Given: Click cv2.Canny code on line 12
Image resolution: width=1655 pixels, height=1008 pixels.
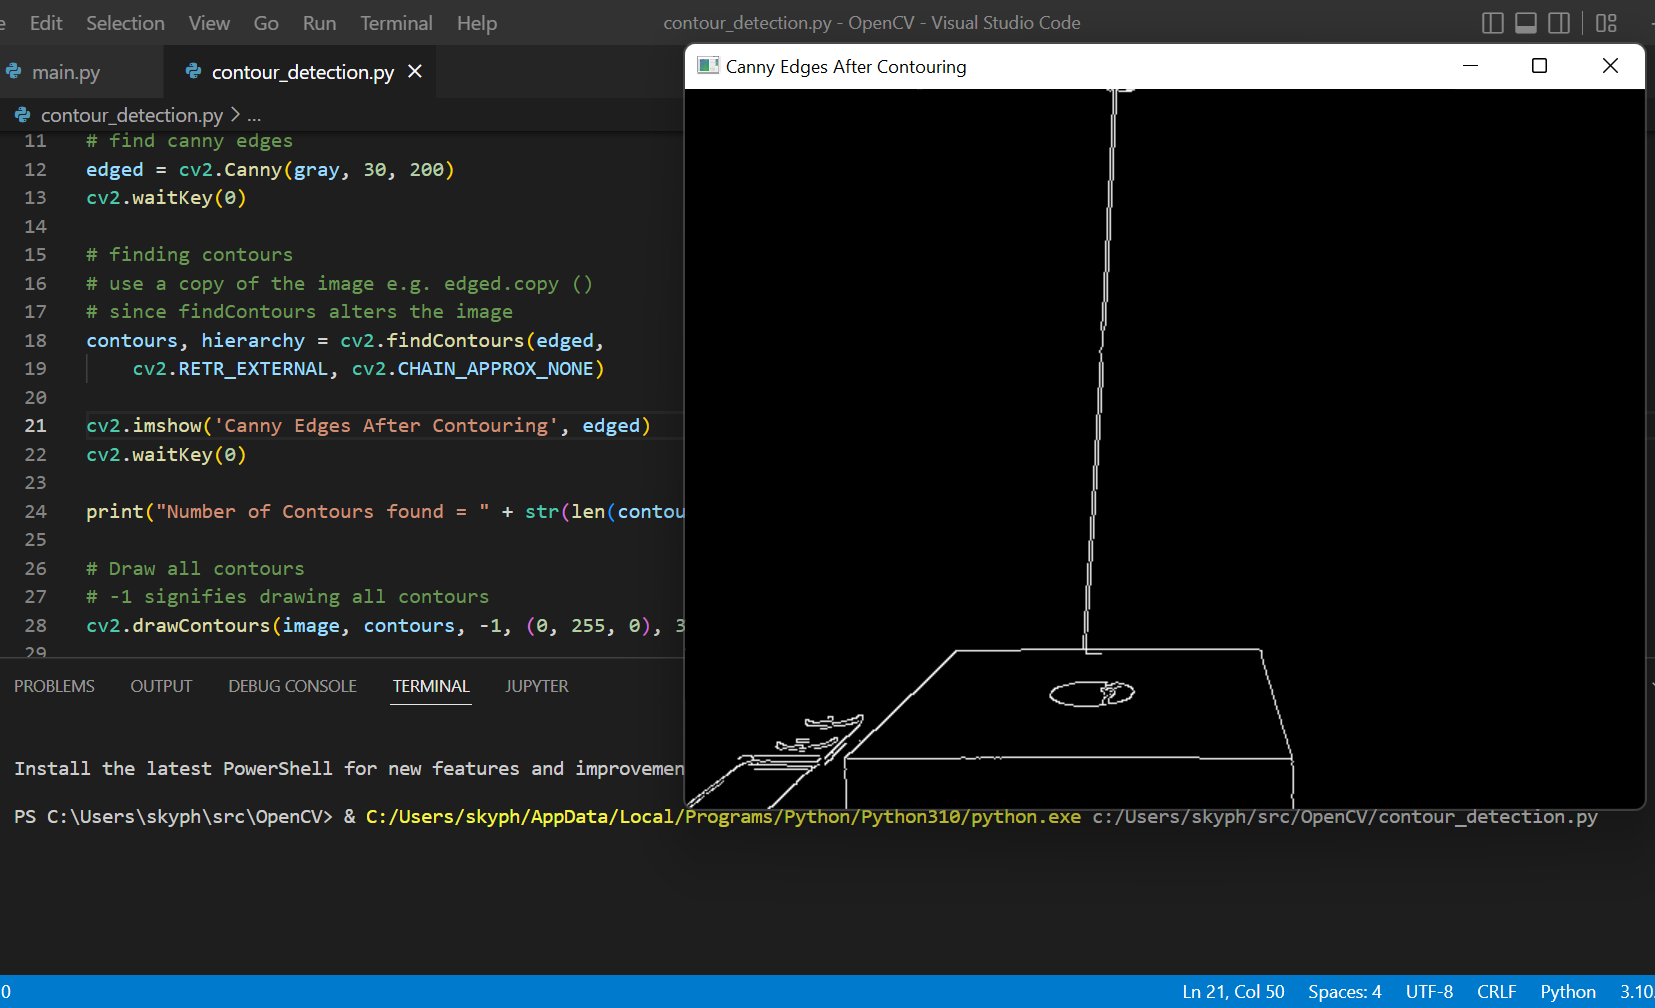Looking at the screenshot, I should (x=317, y=170).
